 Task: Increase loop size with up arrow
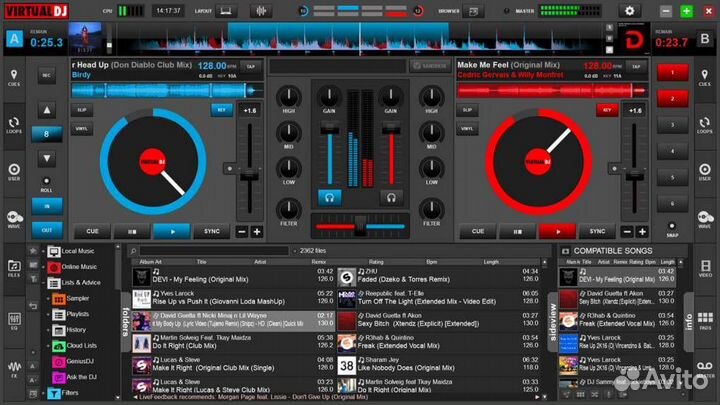click(47, 110)
